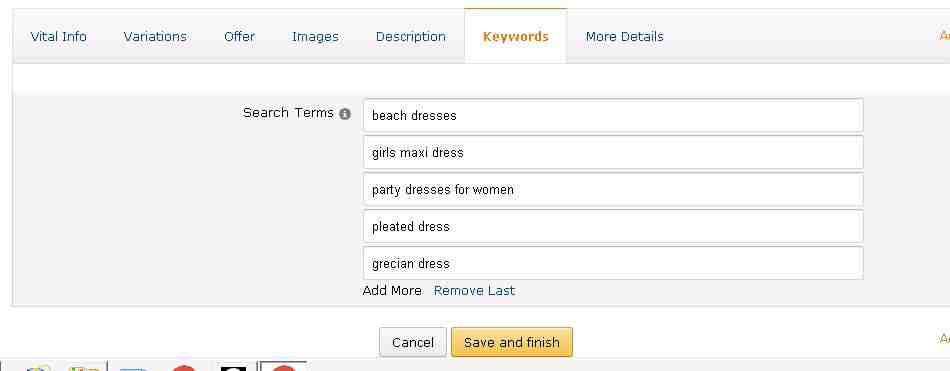This screenshot has width=950, height=371.
Task: Click the Add More link
Action: coord(392,290)
